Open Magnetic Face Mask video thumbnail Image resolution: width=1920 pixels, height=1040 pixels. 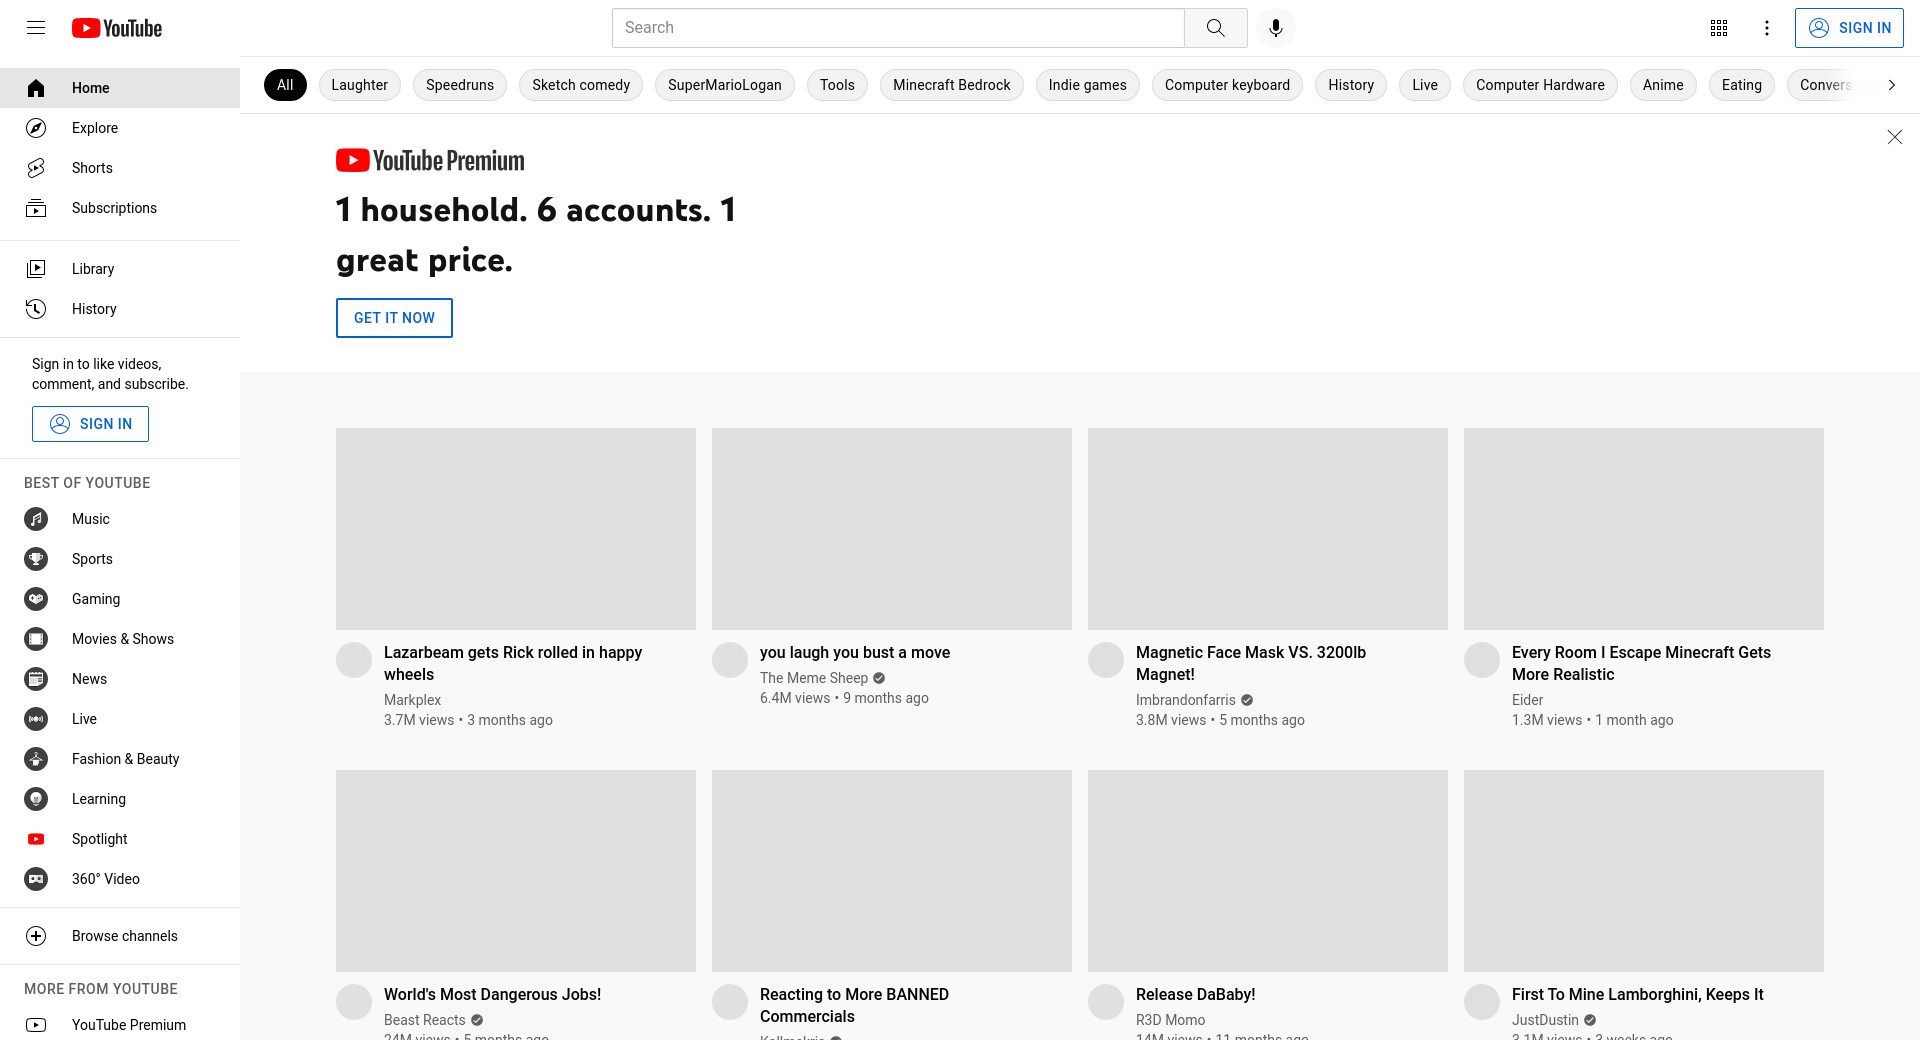(x=1268, y=529)
